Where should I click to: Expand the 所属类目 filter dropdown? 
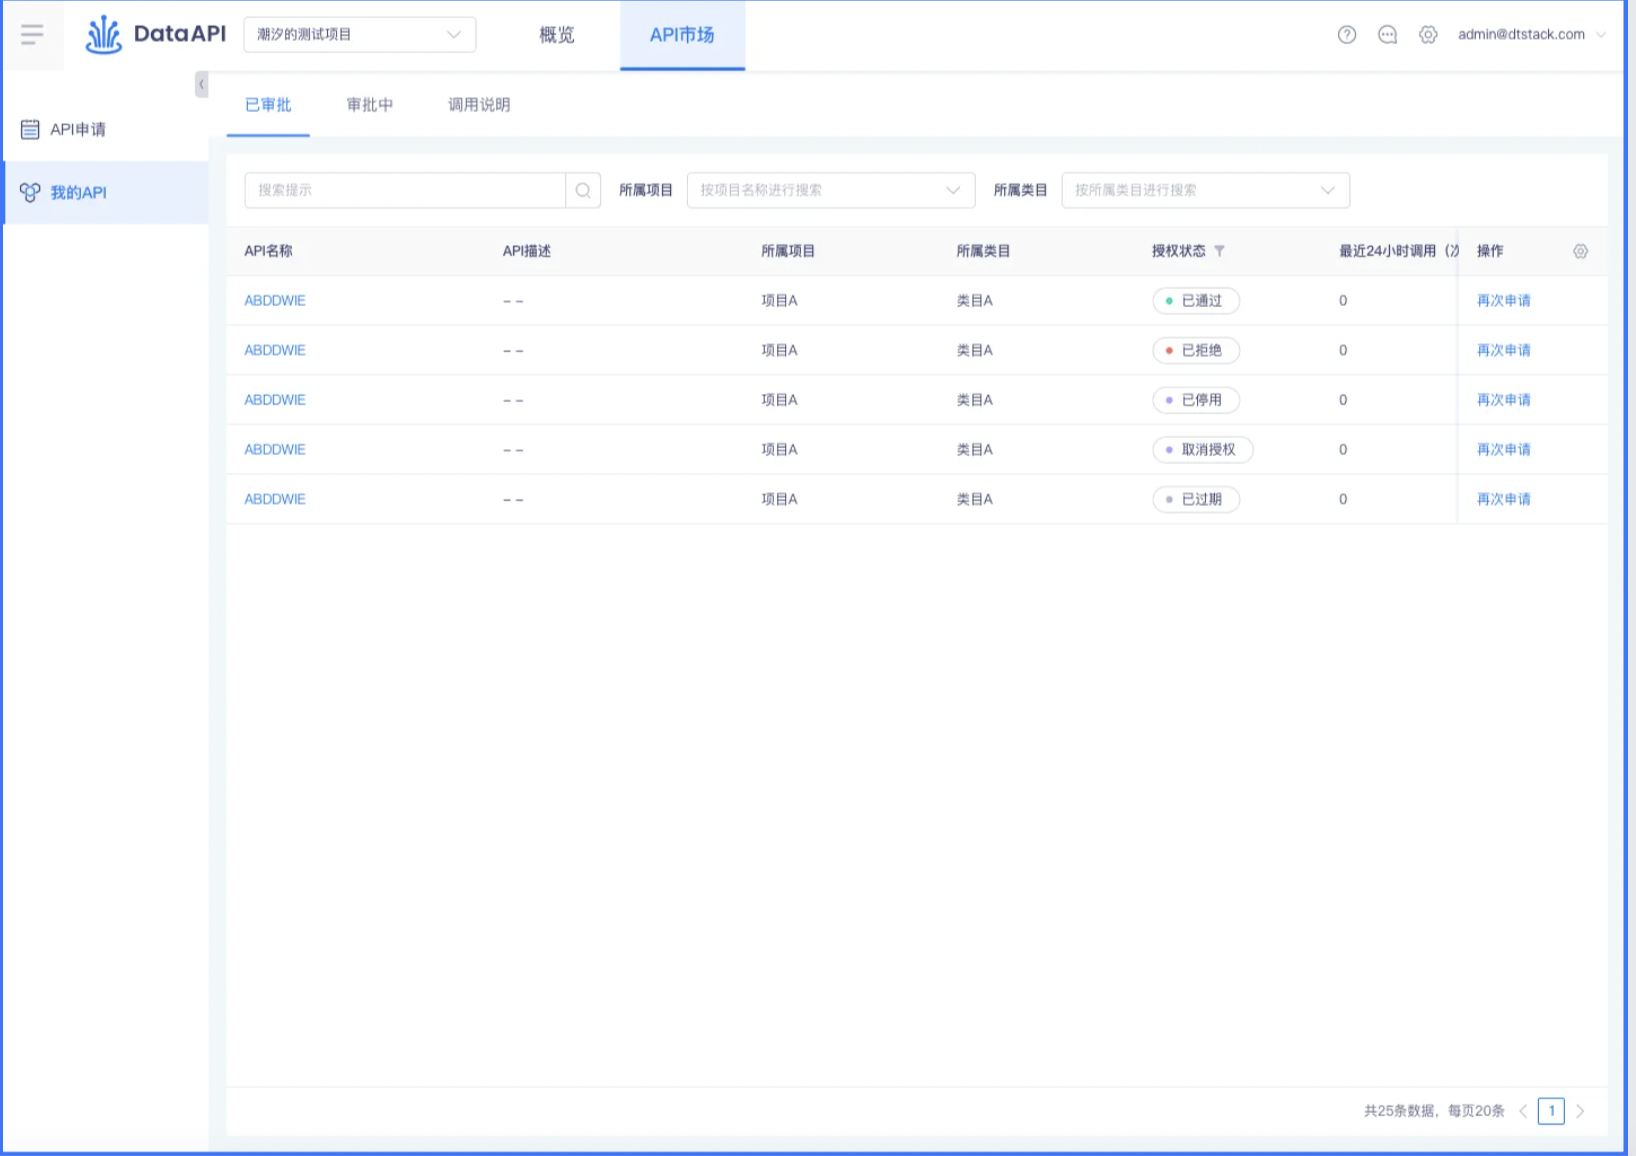[1206, 190]
